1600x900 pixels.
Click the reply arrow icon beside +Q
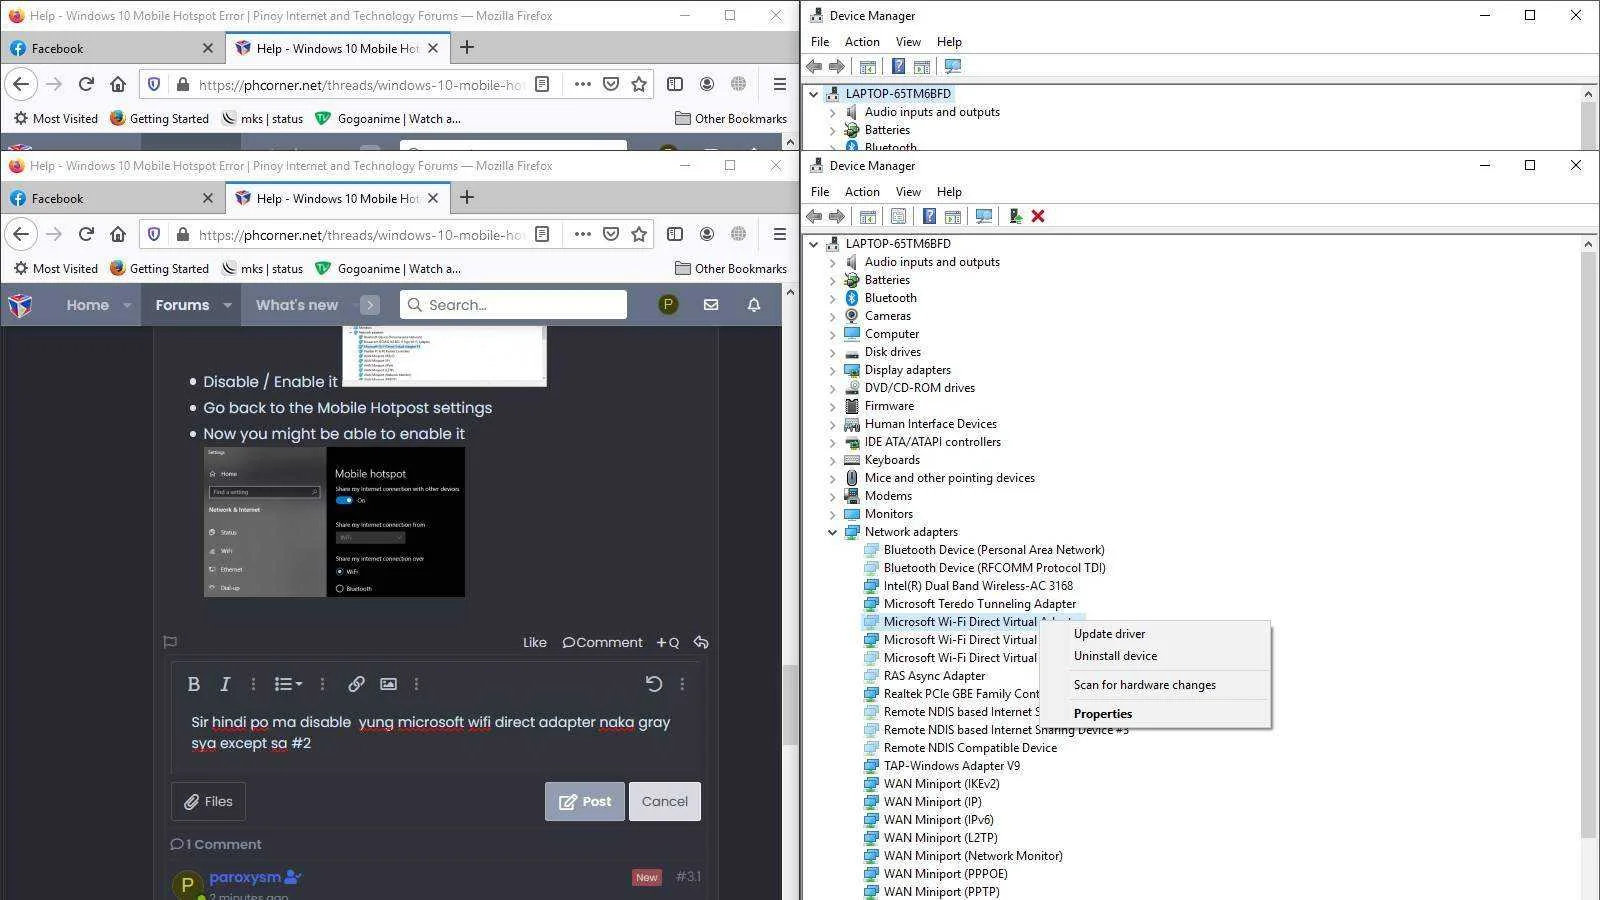point(701,642)
